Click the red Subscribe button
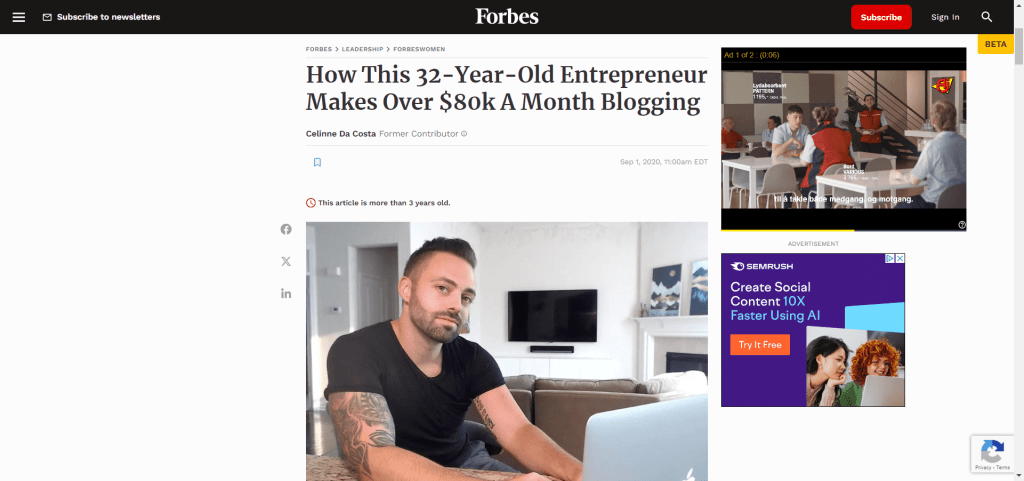1024x481 pixels. [x=881, y=17]
